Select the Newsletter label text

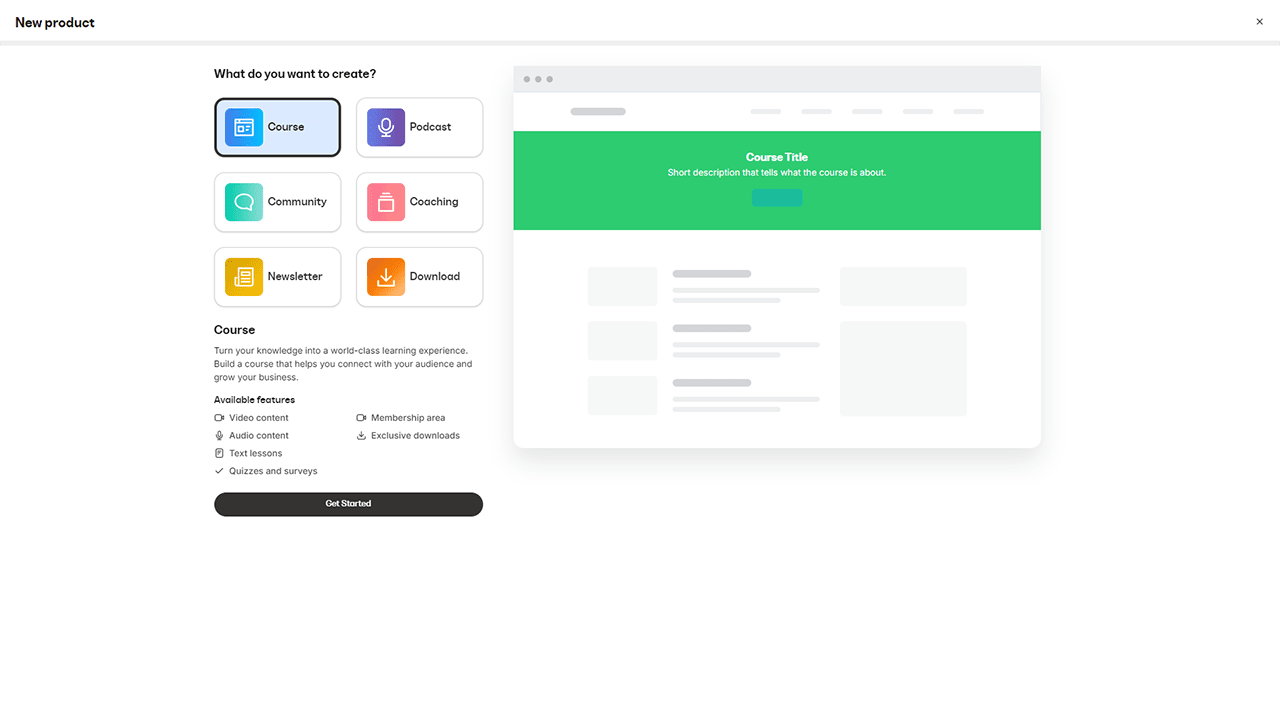(295, 277)
